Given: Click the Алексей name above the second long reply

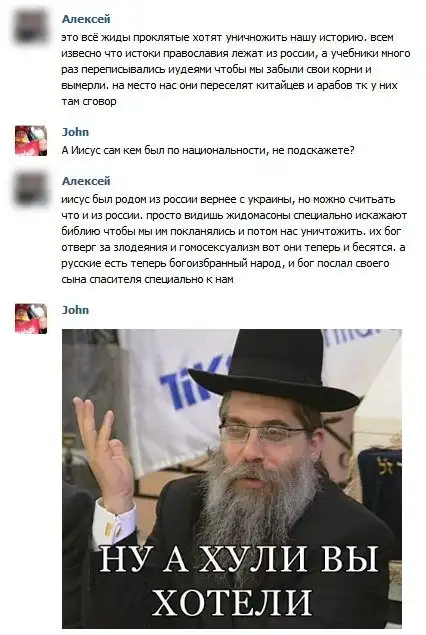Looking at the screenshot, I should click(86, 181).
